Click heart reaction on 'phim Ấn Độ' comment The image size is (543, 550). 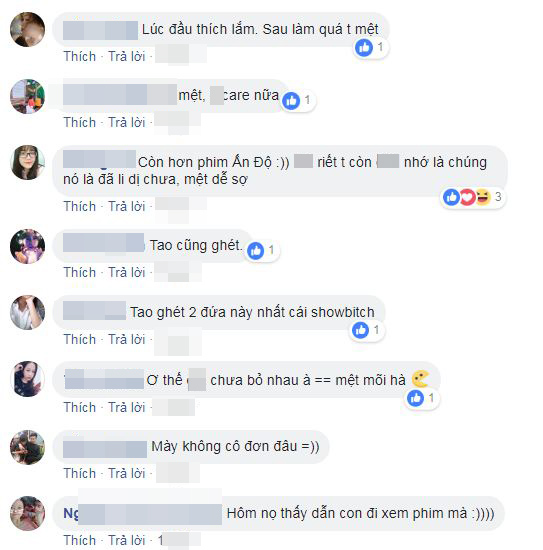(x=467, y=197)
